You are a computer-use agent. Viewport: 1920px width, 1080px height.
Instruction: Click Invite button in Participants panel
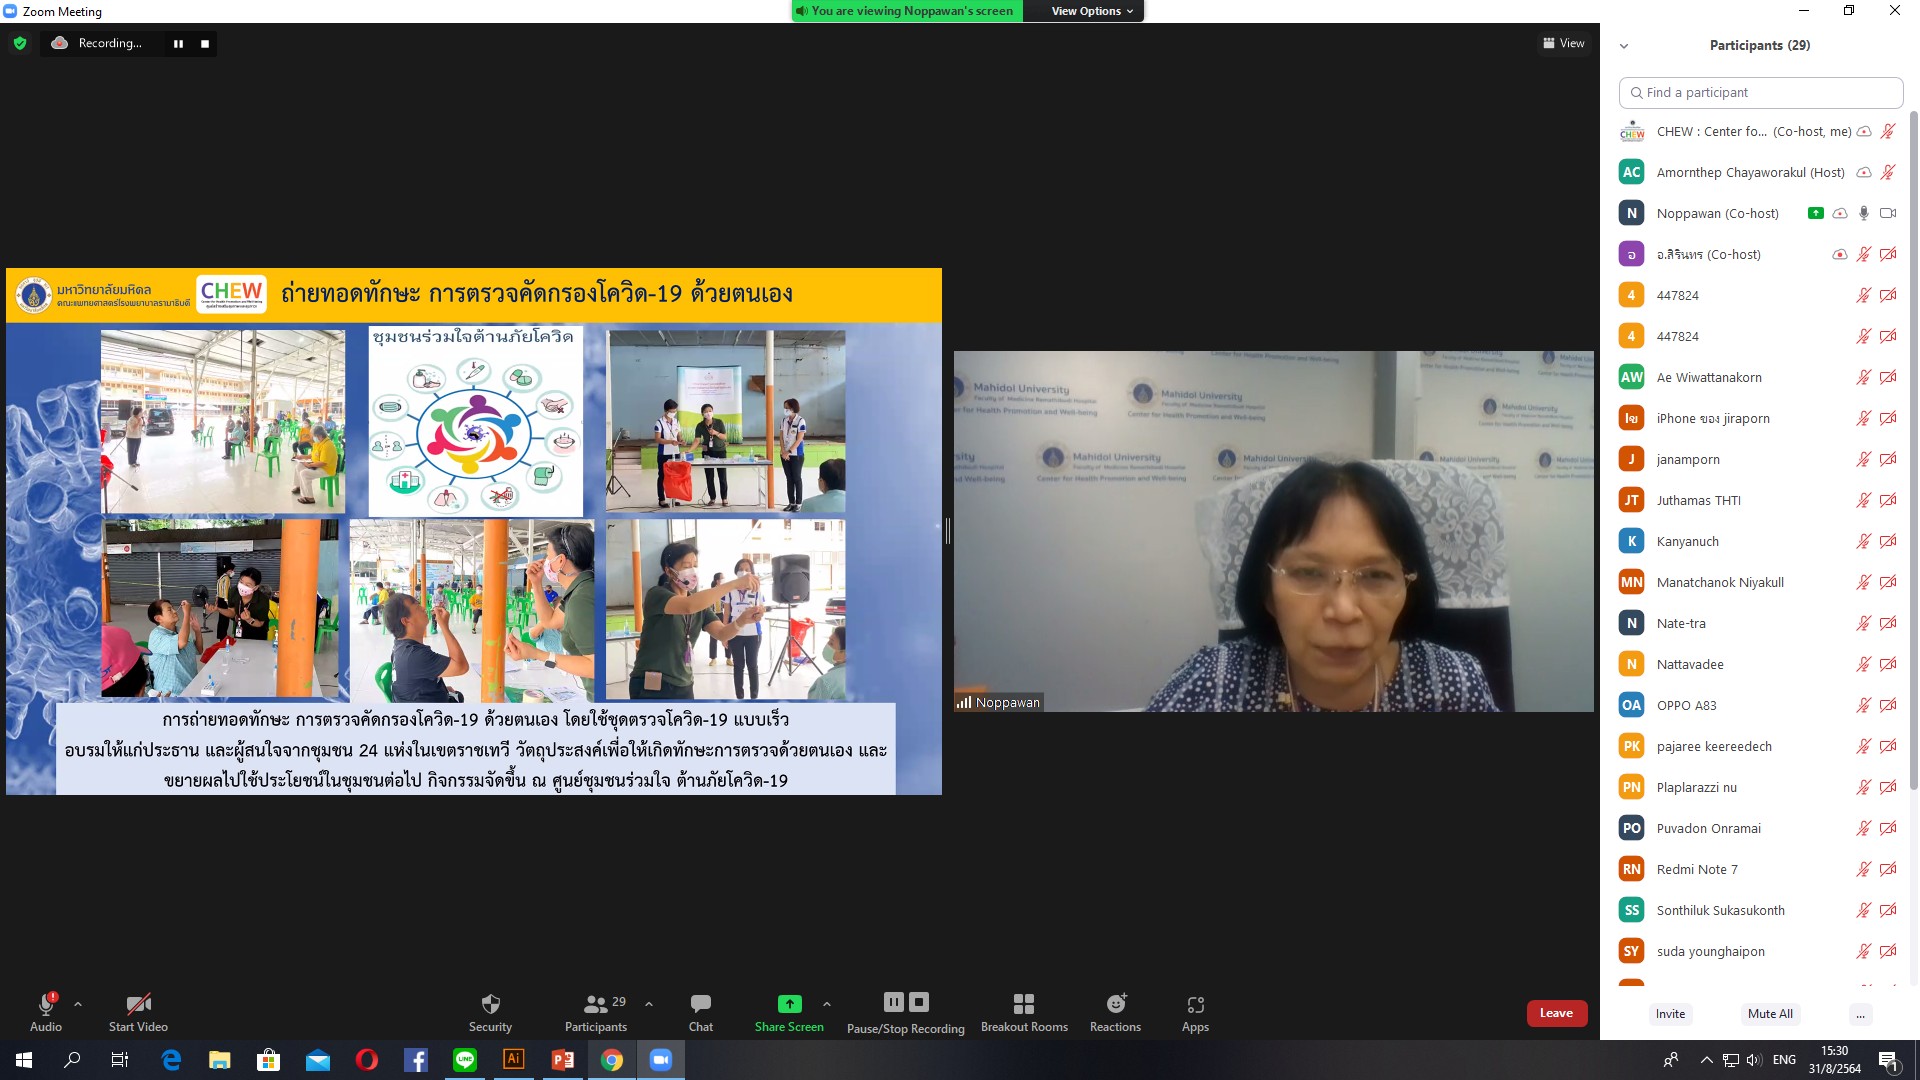point(1670,1014)
